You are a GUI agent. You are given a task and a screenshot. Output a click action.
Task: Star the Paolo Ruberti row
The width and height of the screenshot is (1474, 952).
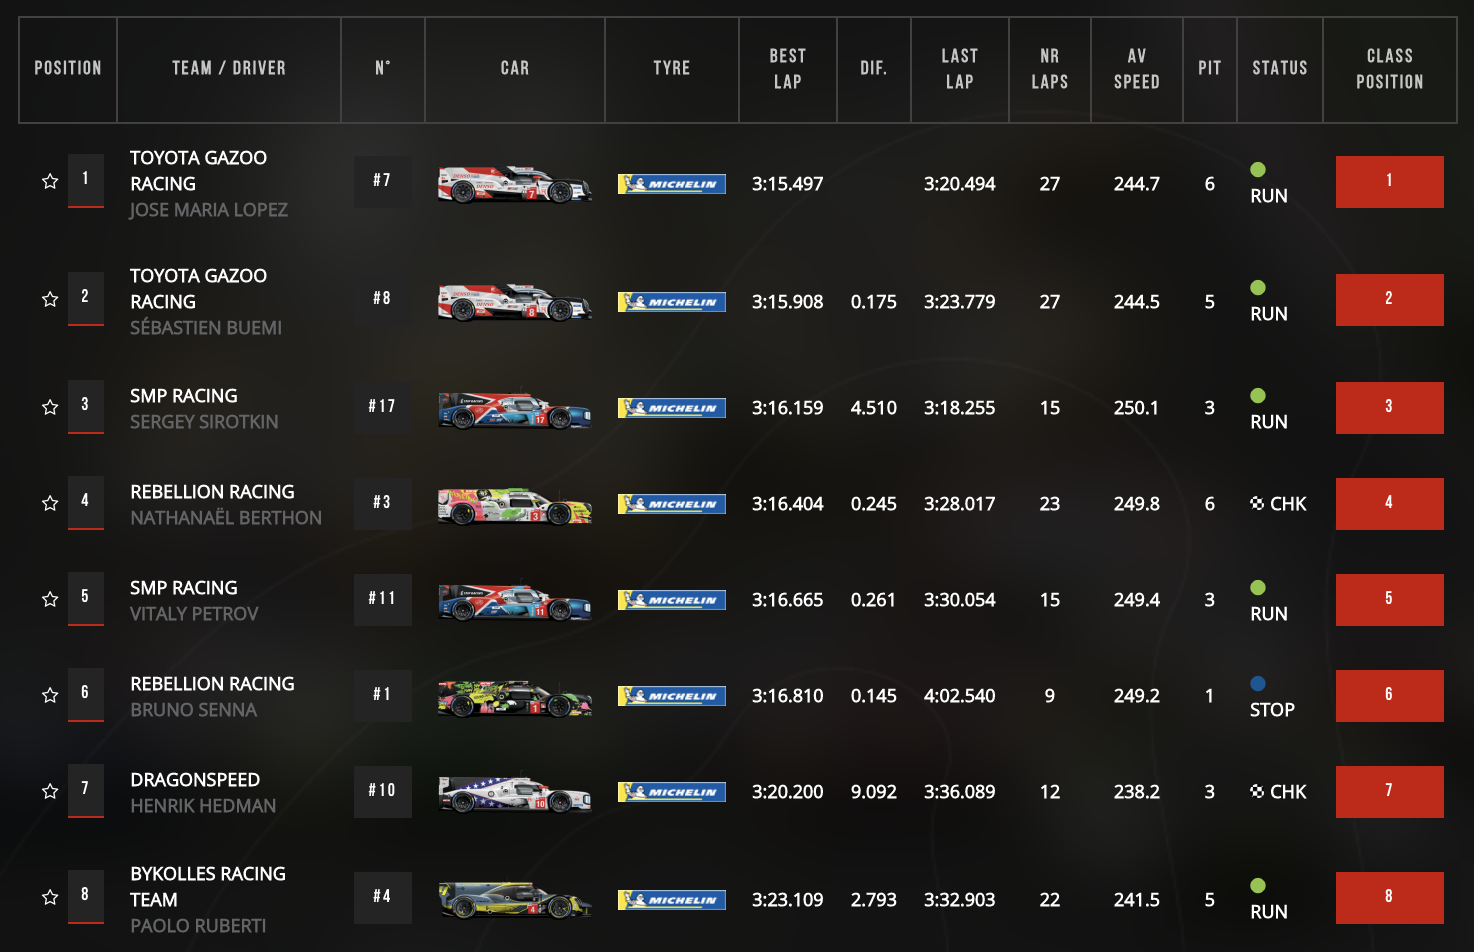[x=50, y=897]
